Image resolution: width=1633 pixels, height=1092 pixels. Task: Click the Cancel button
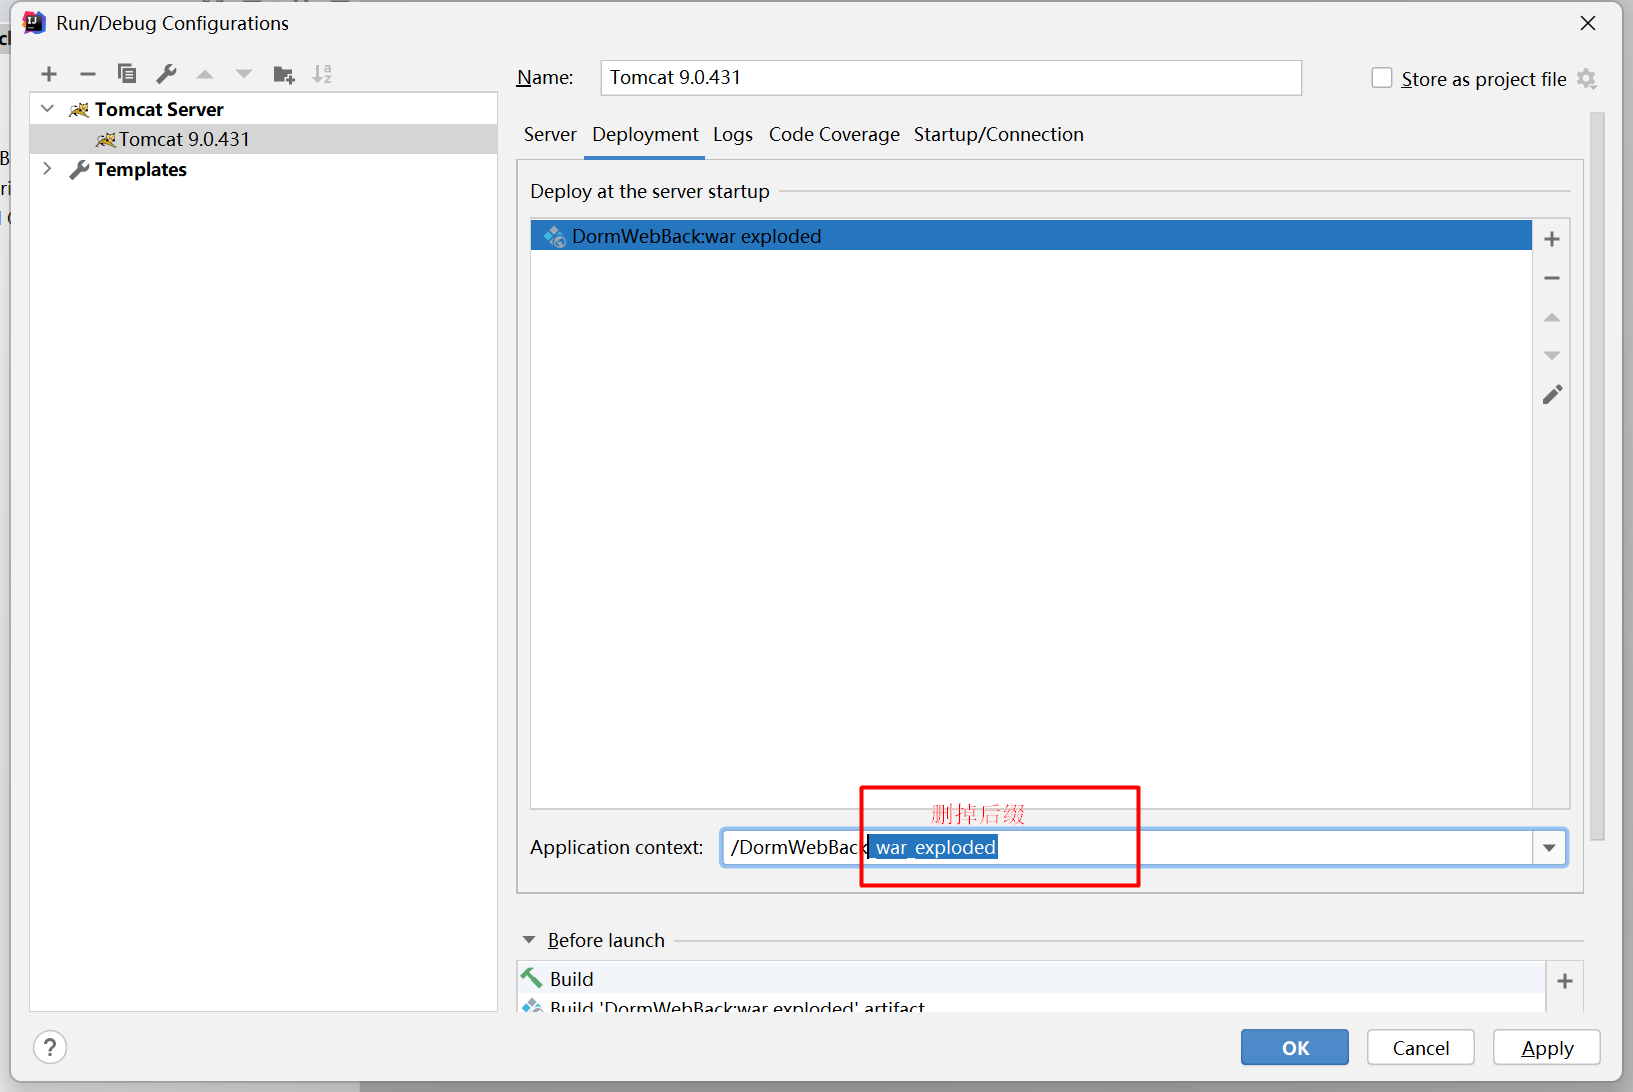pyautogui.click(x=1421, y=1047)
